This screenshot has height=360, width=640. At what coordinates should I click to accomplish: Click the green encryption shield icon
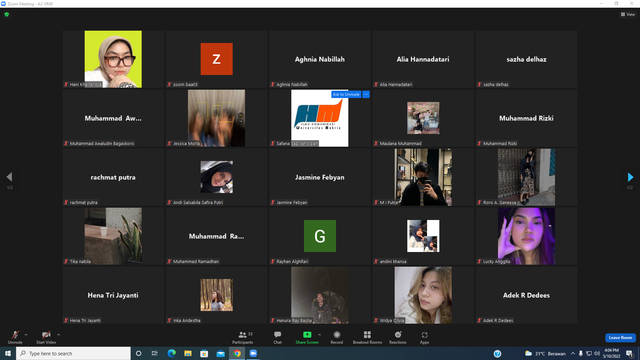click(7, 14)
